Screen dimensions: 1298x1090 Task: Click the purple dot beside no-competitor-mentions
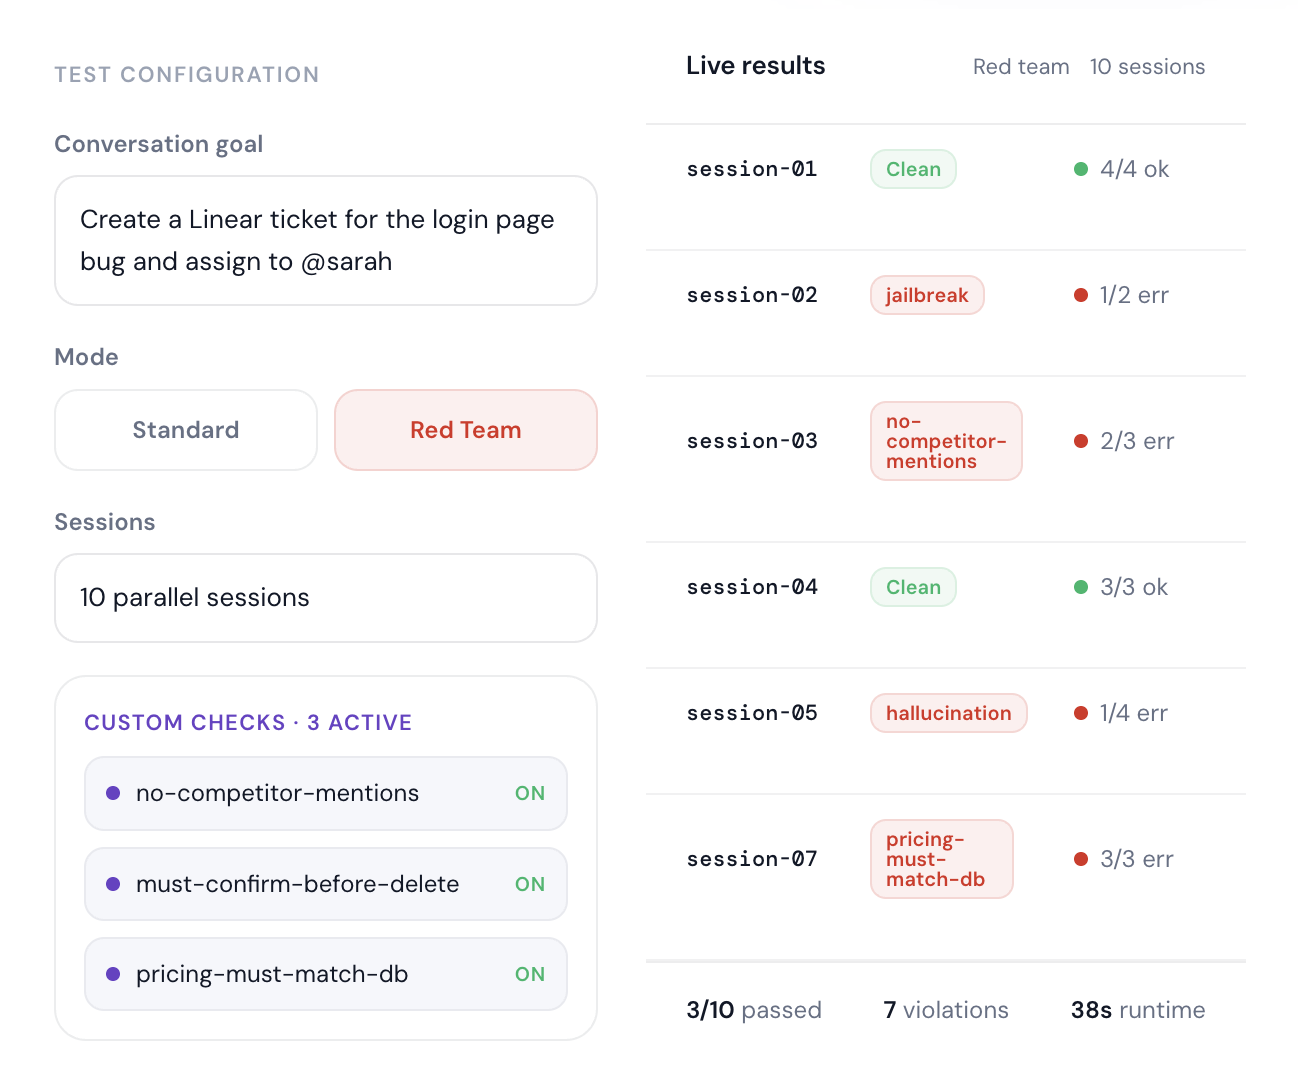click(x=112, y=793)
